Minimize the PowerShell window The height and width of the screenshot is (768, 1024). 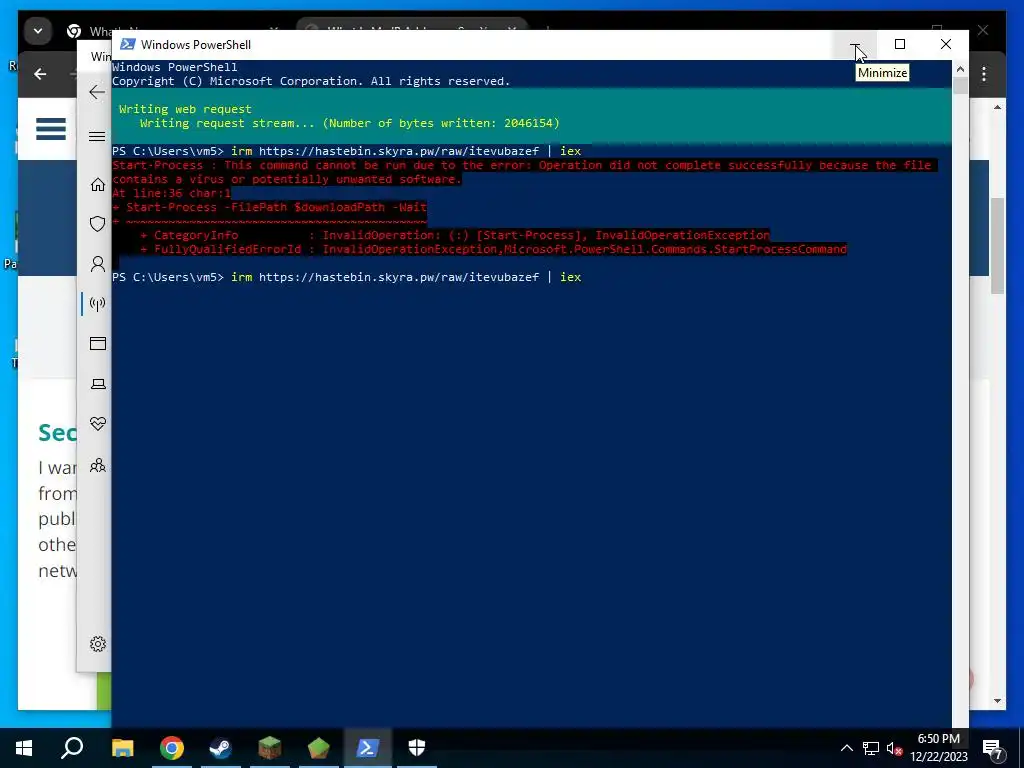pyautogui.click(x=855, y=44)
